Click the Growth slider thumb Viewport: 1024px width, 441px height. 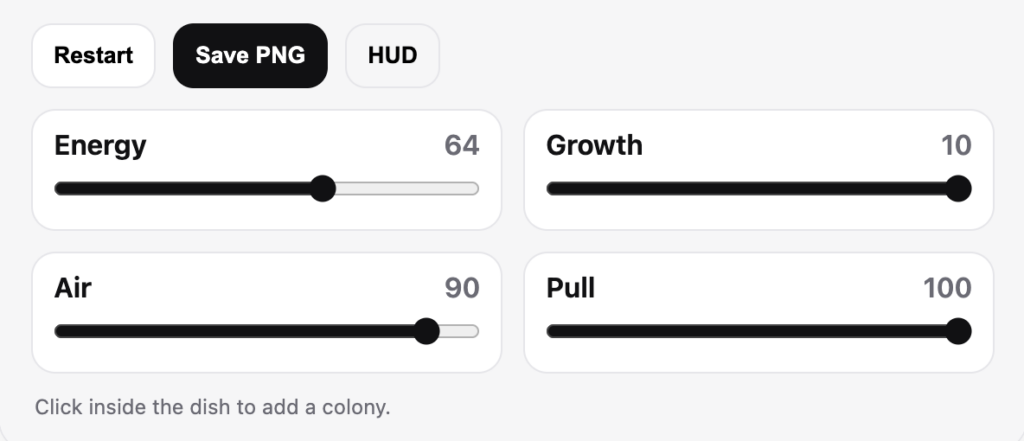[958, 188]
